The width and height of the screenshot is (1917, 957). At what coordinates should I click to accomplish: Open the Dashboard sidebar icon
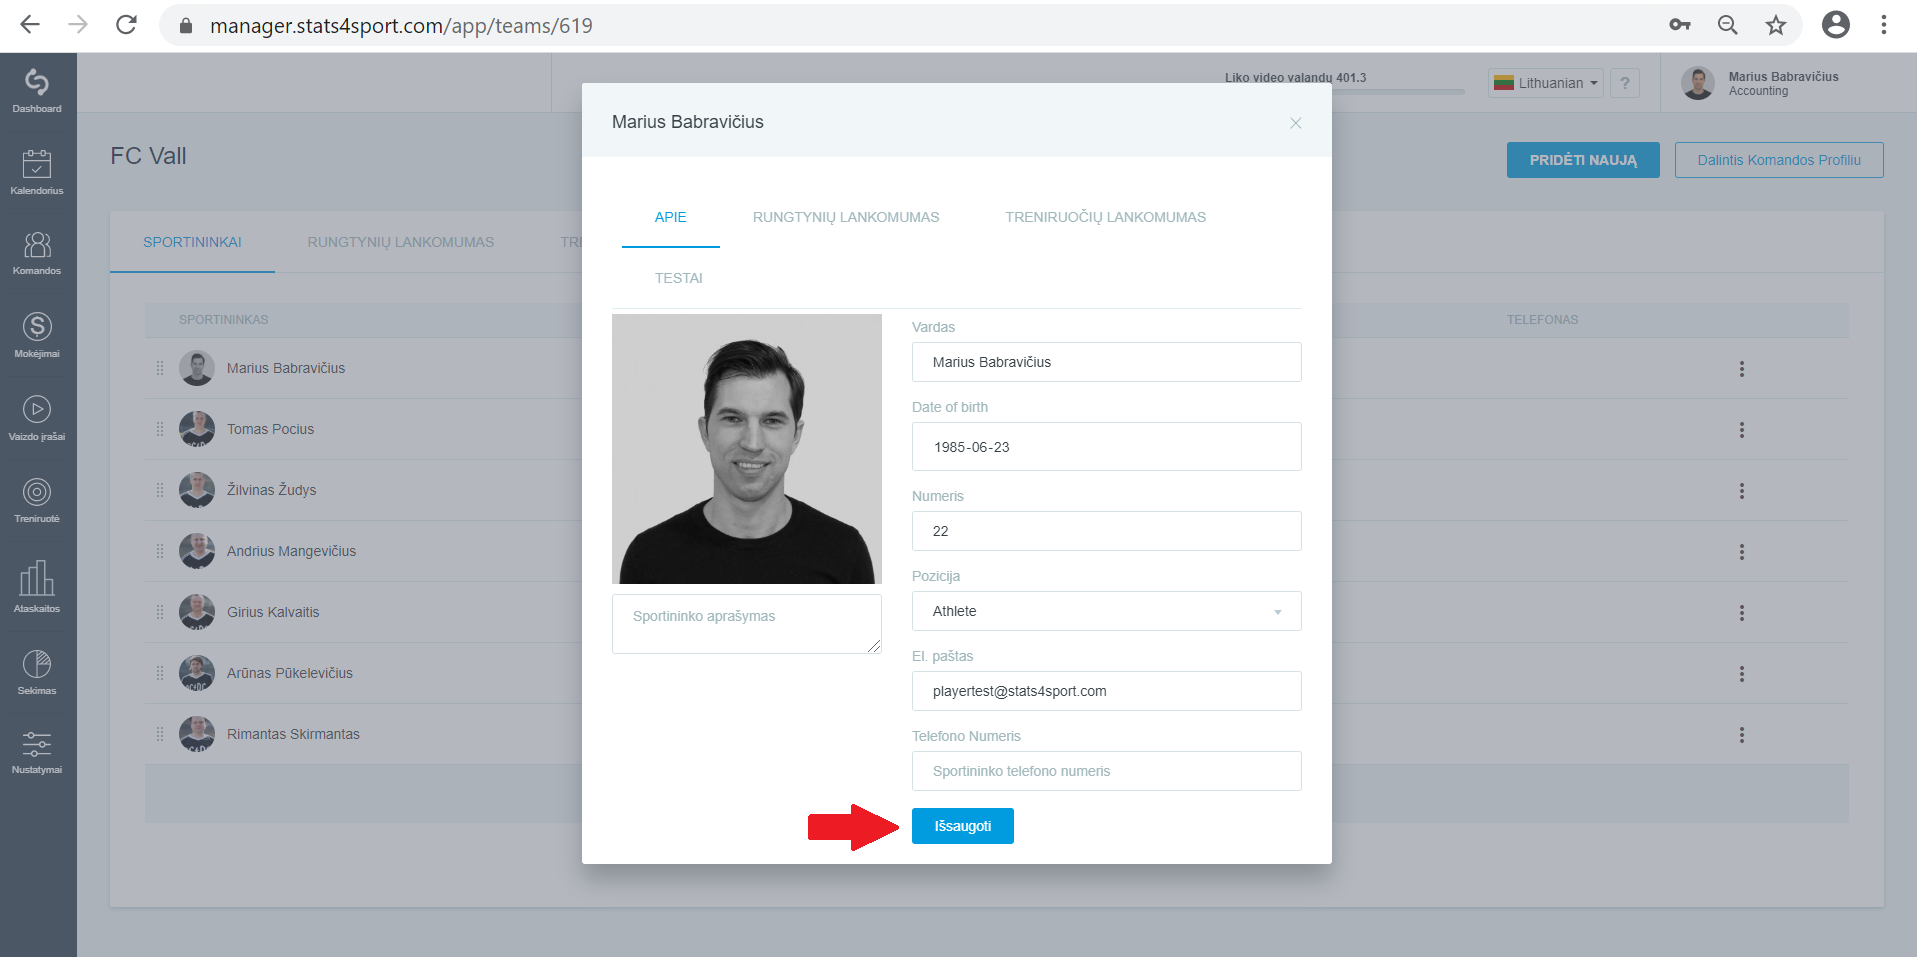click(37, 90)
